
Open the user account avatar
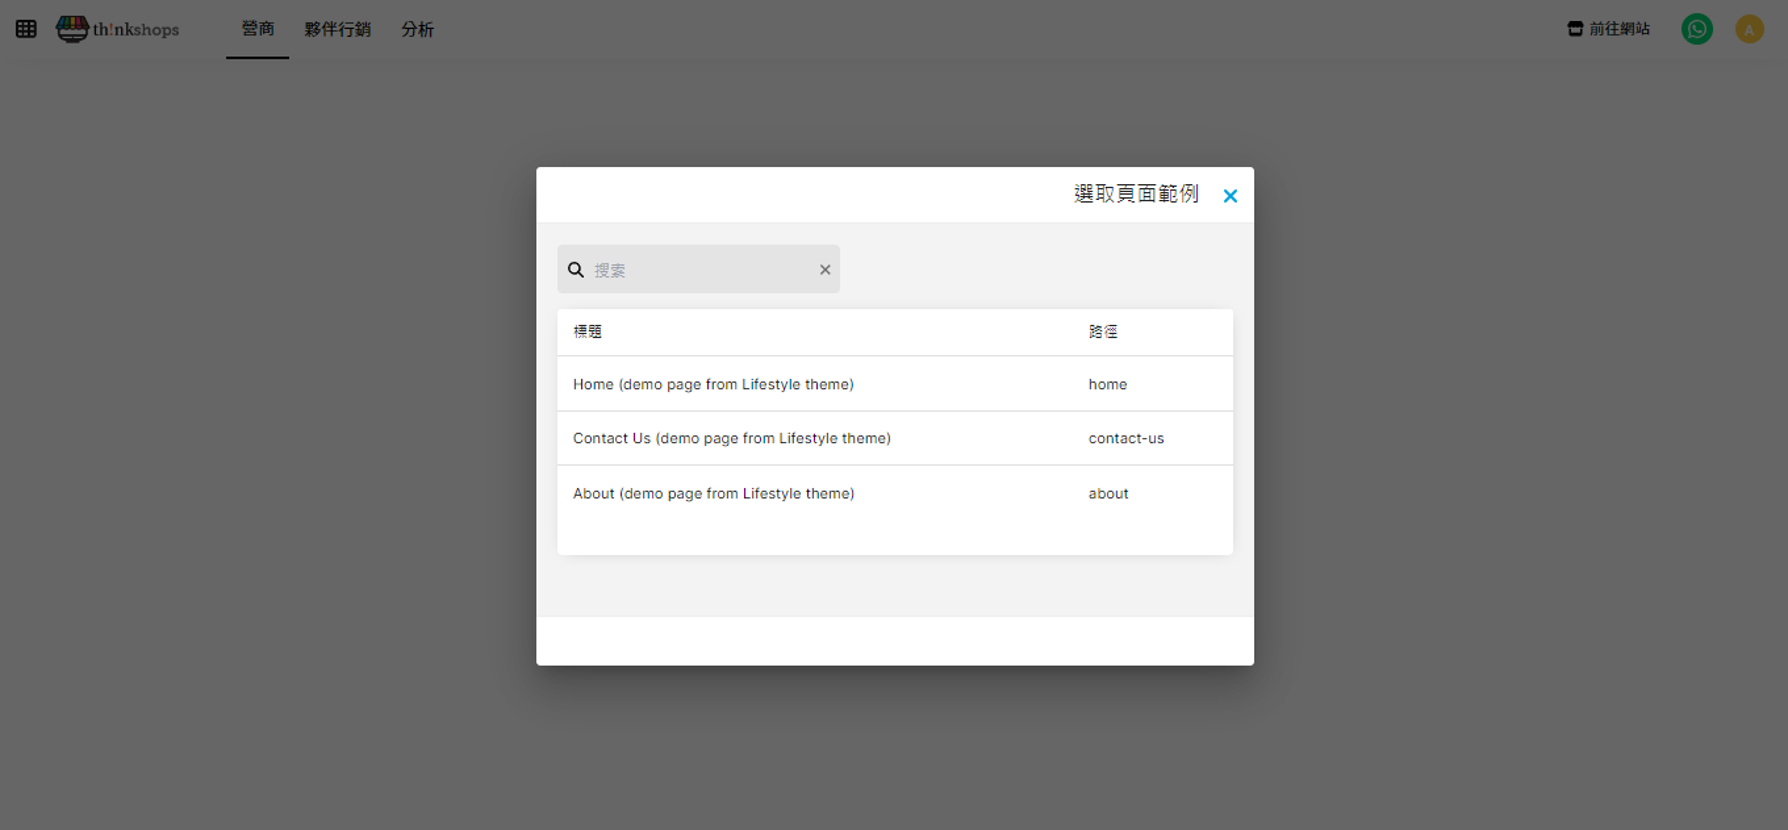pyautogui.click(x=1749, y=29)
